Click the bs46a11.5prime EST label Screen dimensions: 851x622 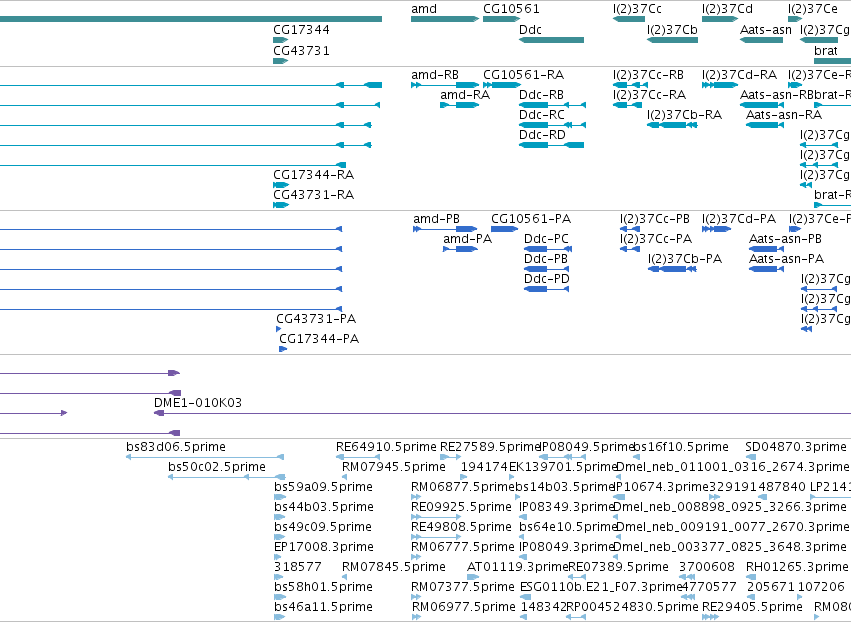(x=323, y=607)
